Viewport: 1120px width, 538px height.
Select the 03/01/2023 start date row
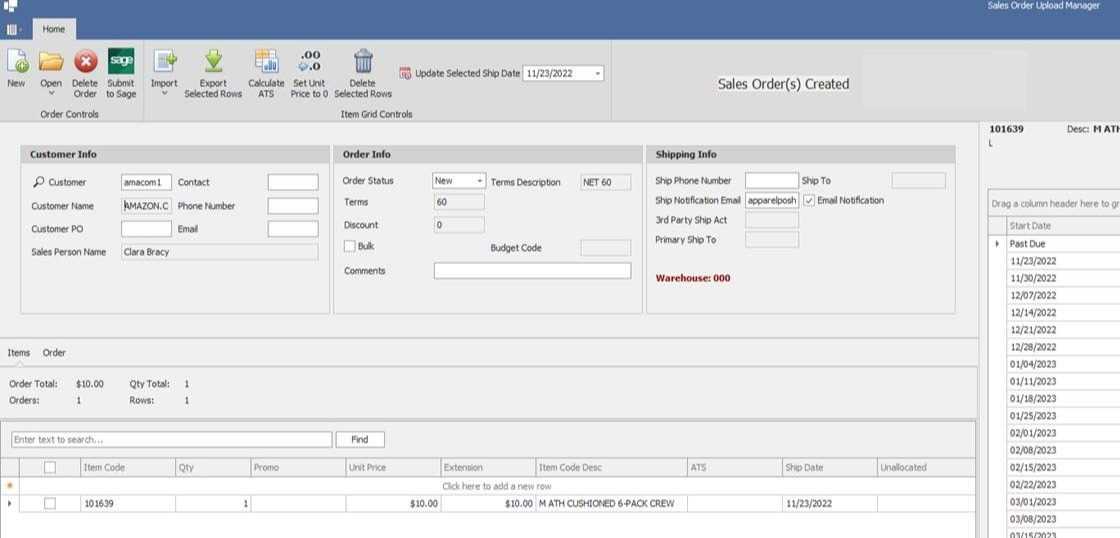click(x=1063, y=502)
